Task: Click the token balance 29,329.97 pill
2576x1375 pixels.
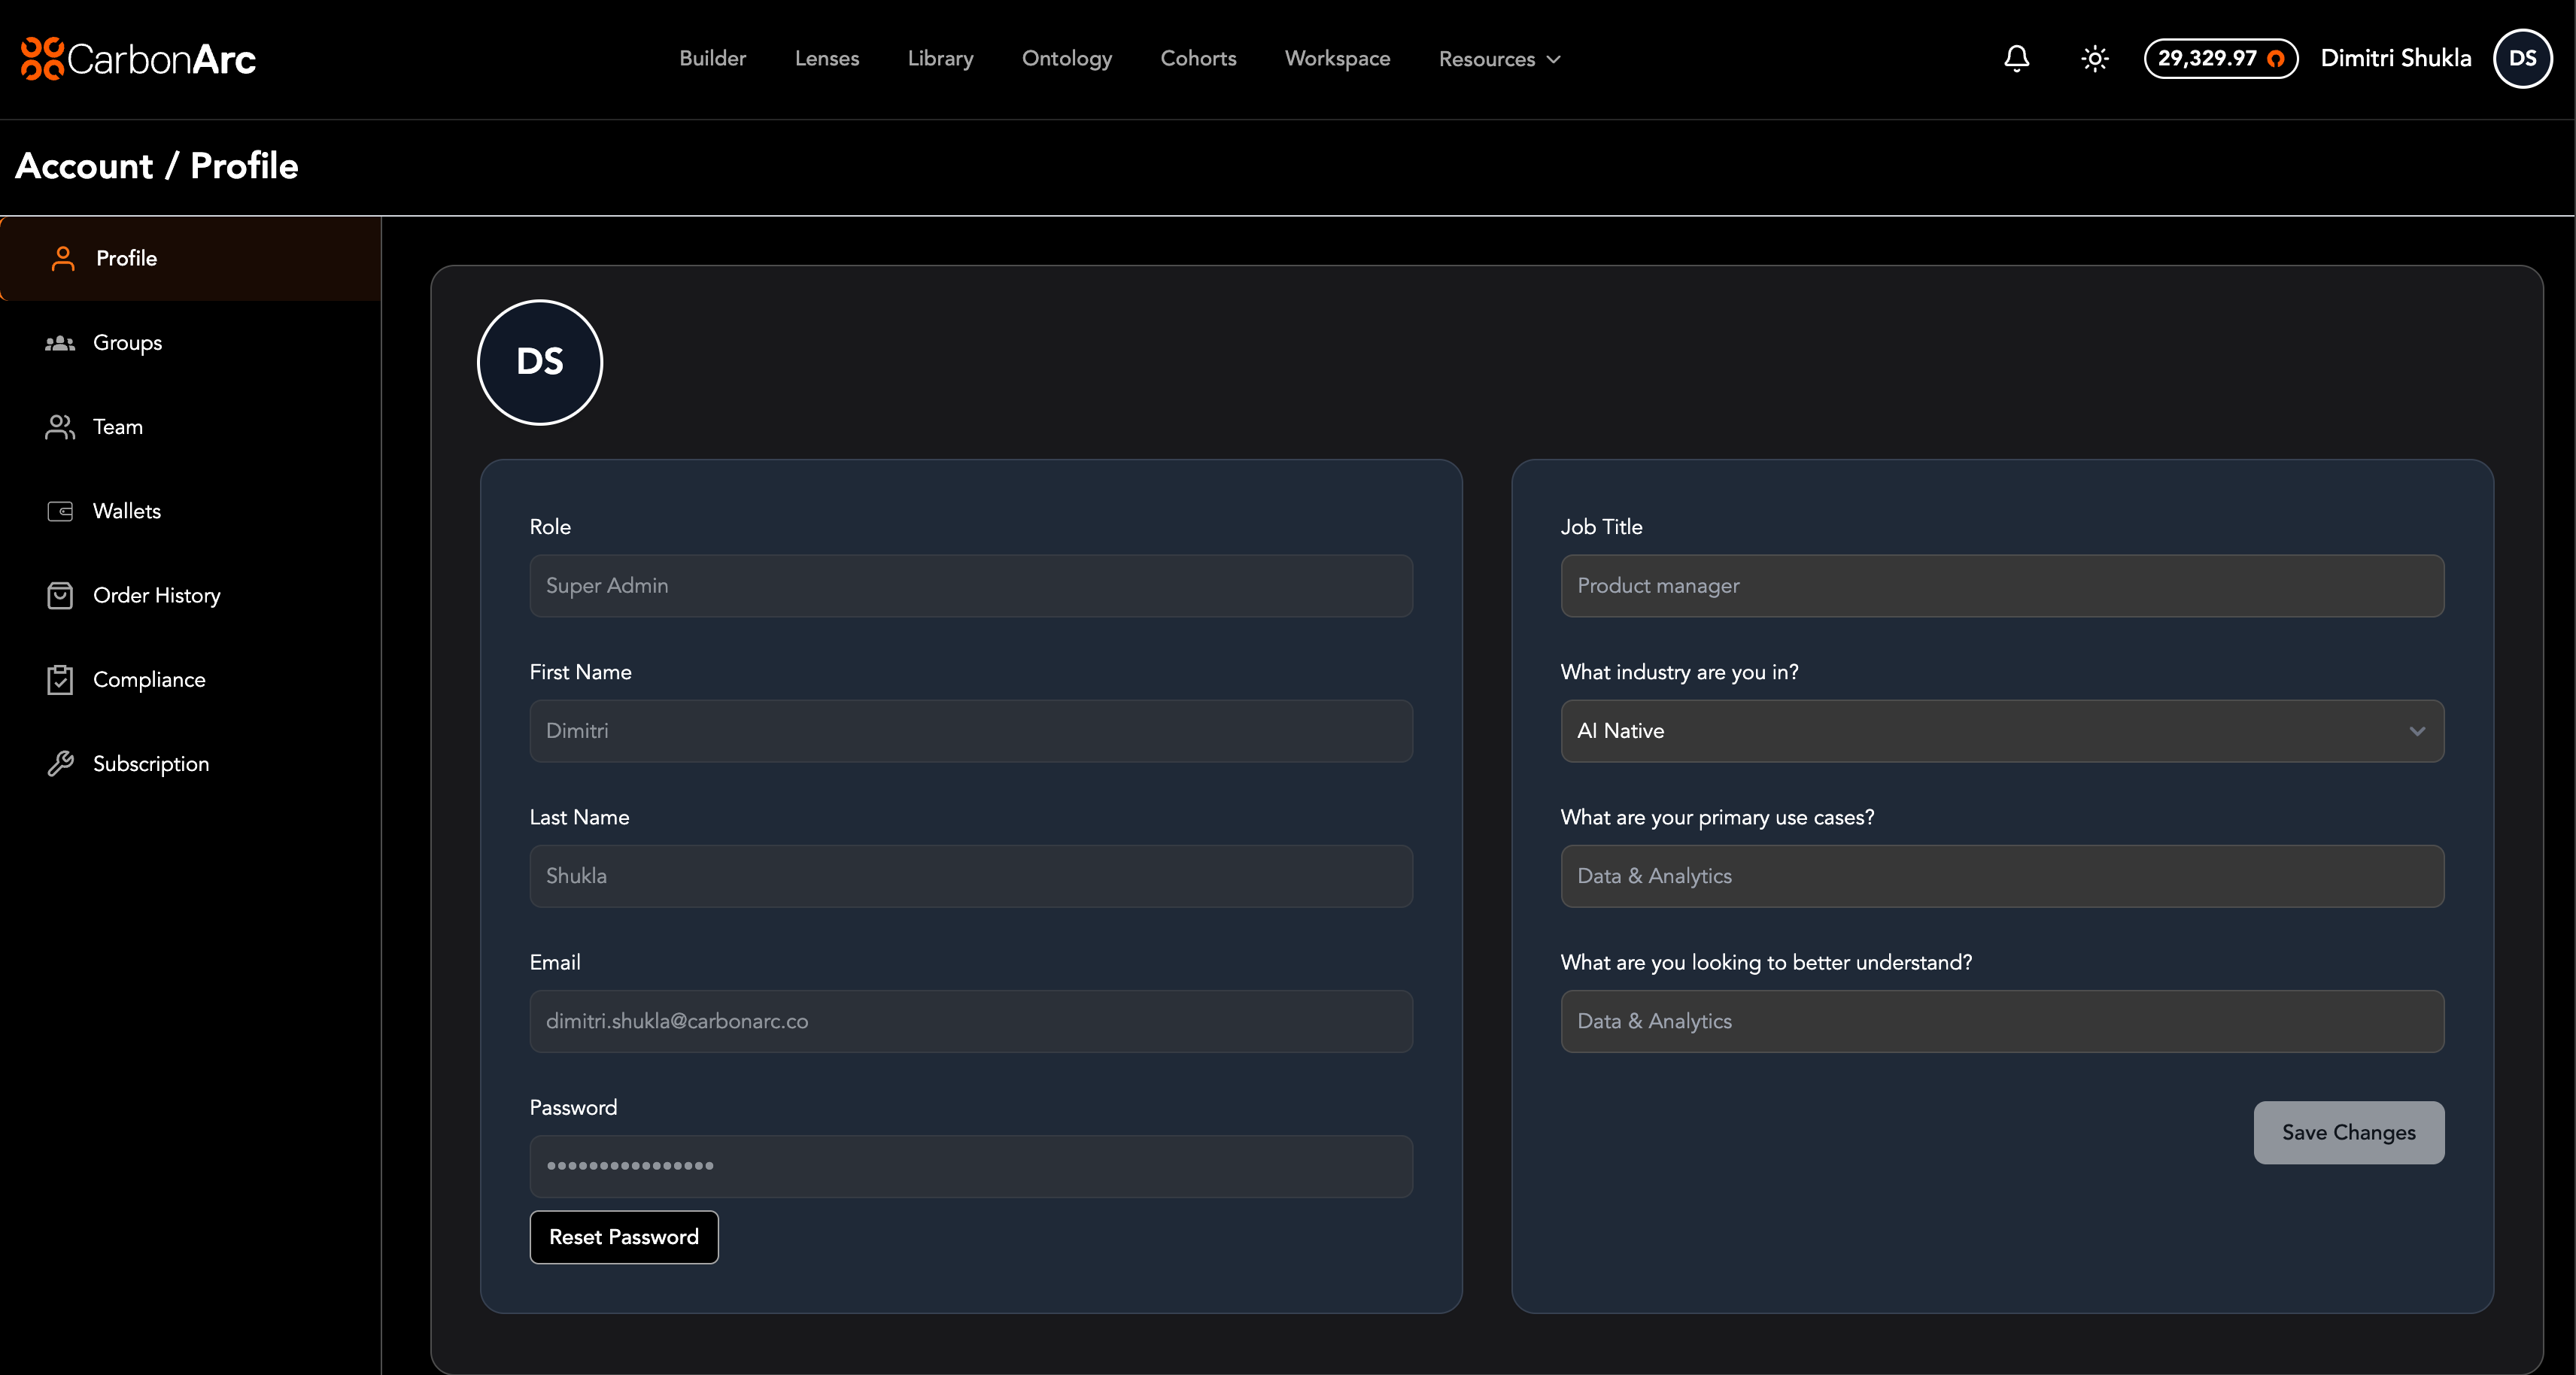Action: (2220, 59)
